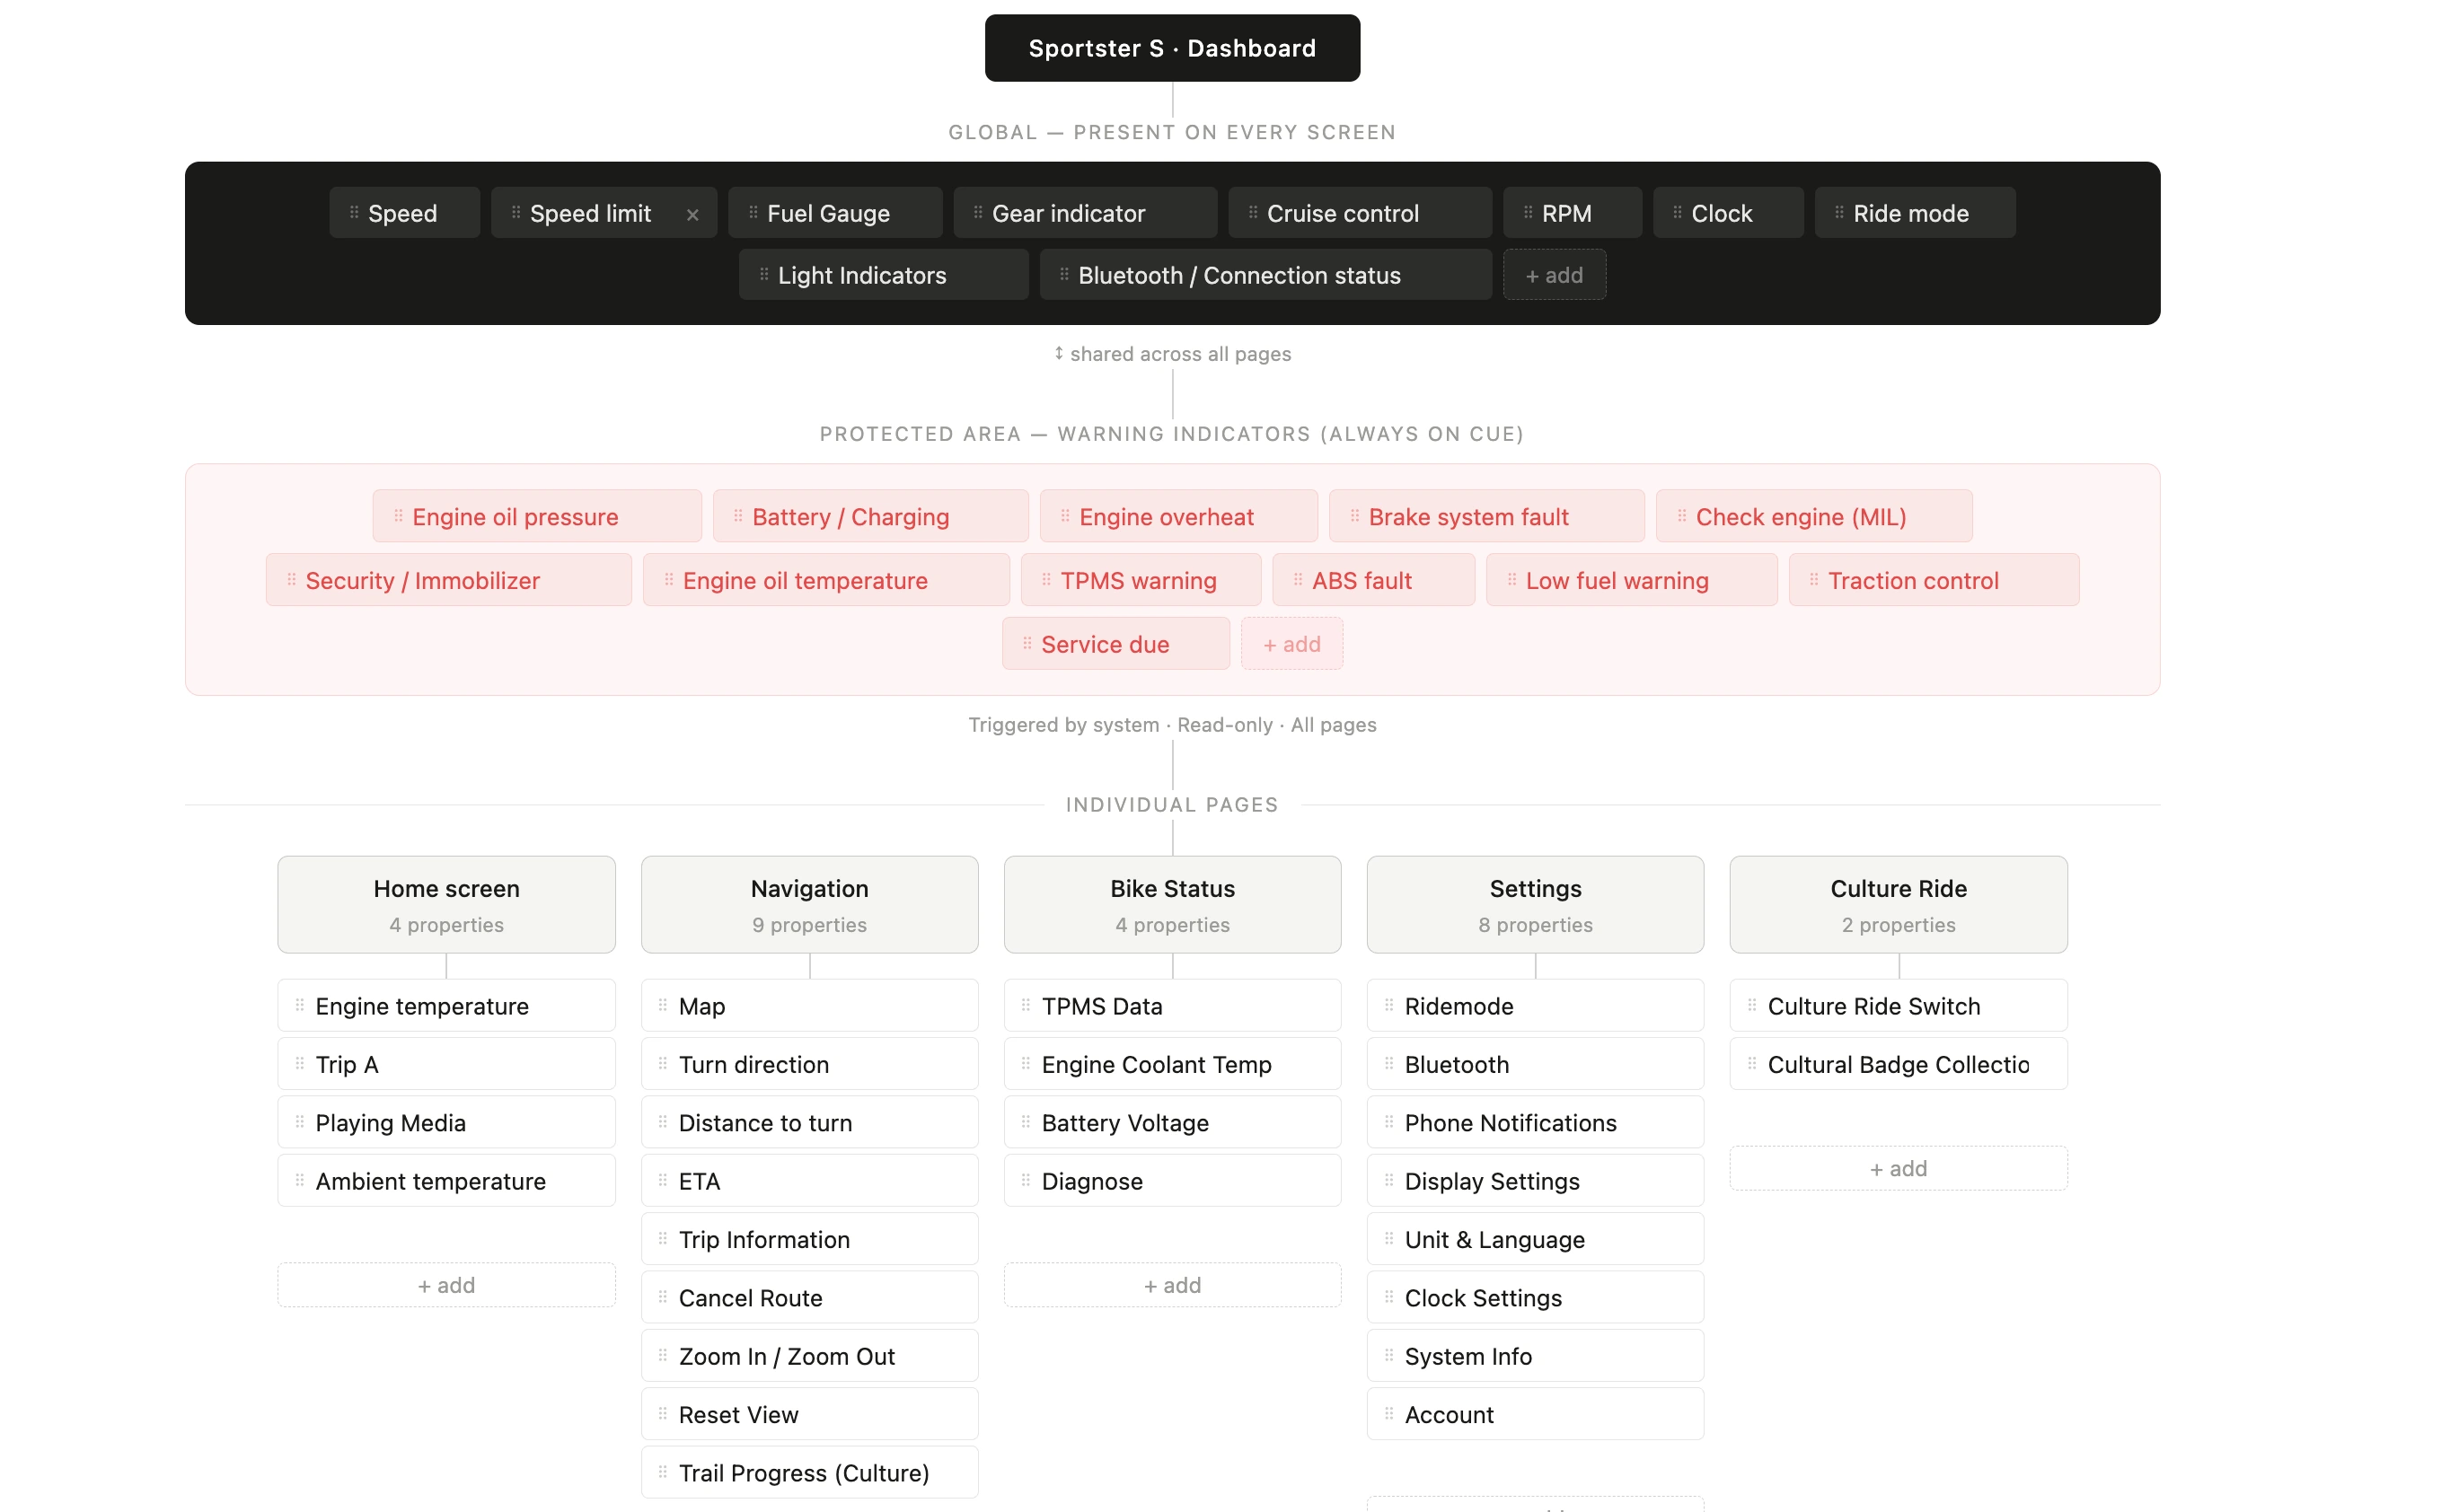Select the Ambient temperature property
Screen dimensions: 2450x1512
point(446,1181)
